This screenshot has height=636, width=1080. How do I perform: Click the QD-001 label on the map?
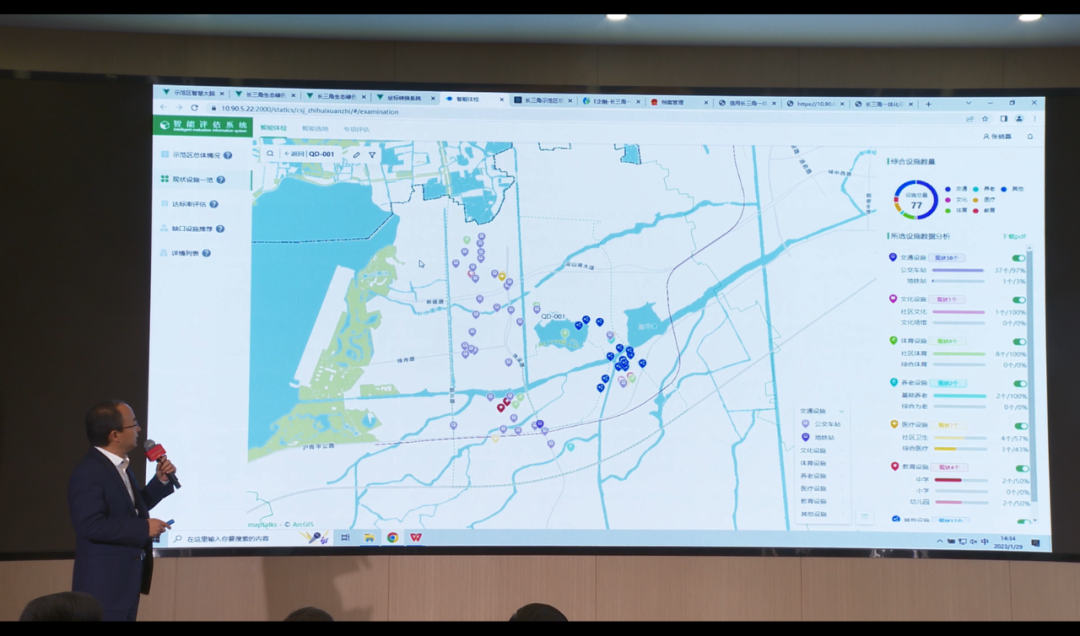click(552, 316)
